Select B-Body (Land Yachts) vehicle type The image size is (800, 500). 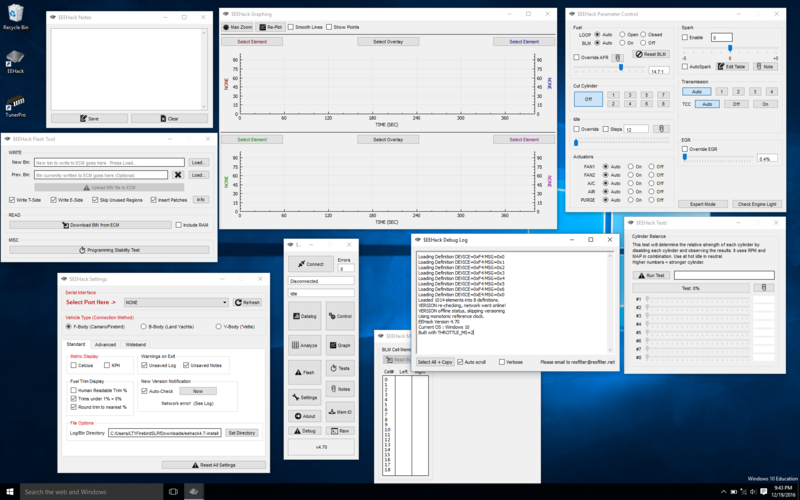tap(142, 326)
